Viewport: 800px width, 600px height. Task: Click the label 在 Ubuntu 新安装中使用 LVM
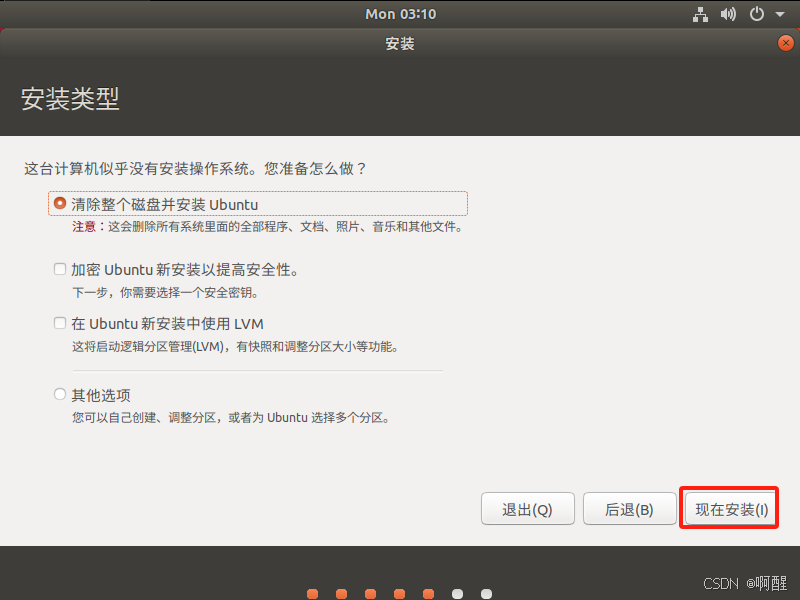(167, 324)
